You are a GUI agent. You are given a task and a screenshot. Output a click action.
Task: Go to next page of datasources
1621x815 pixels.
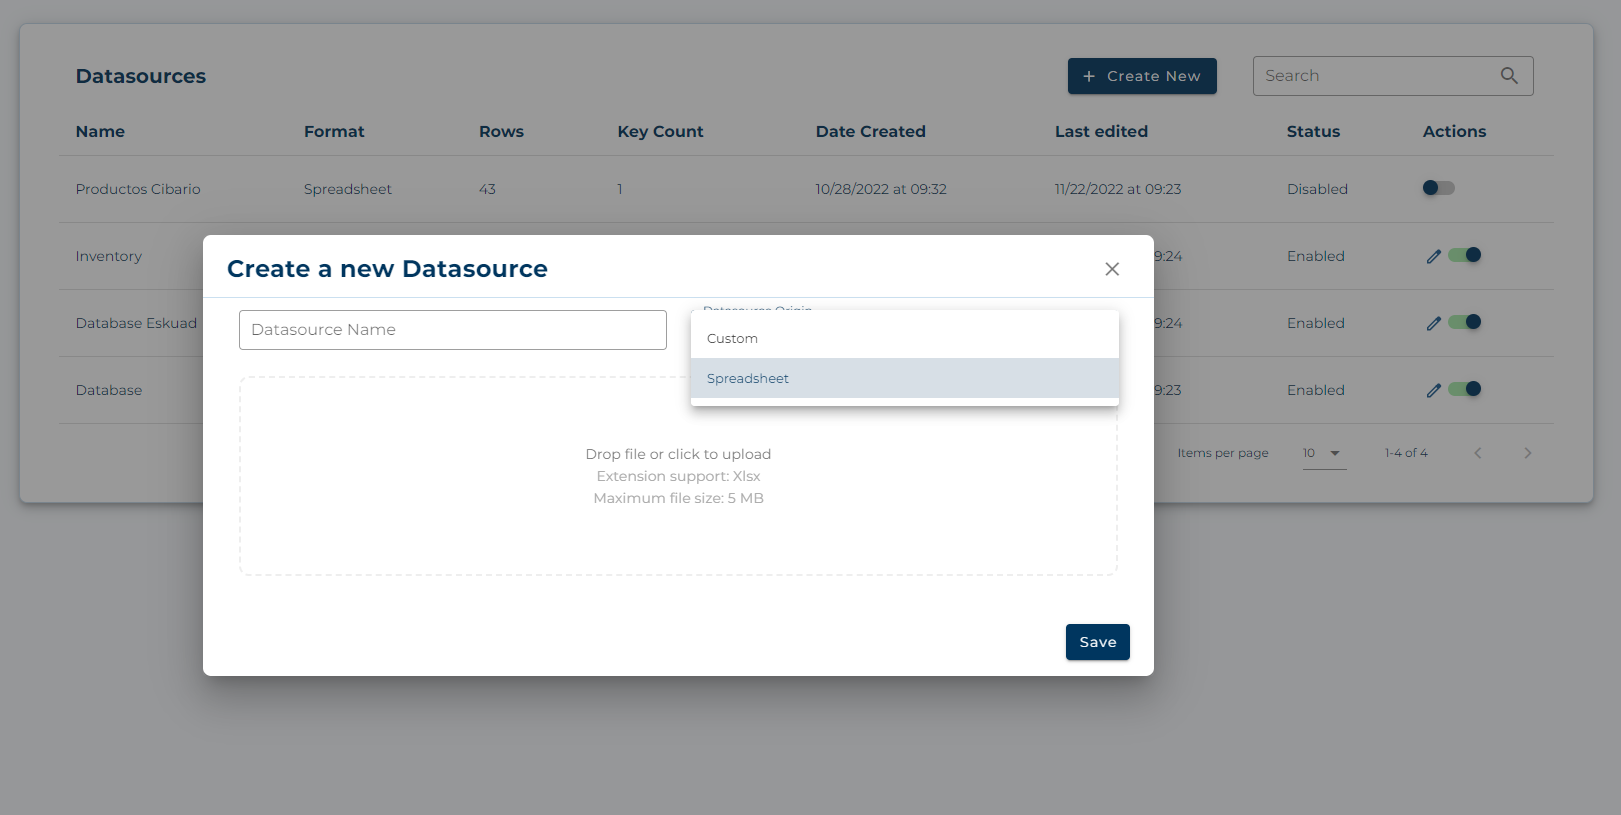pyautogui.click(x=1527, y=453)
